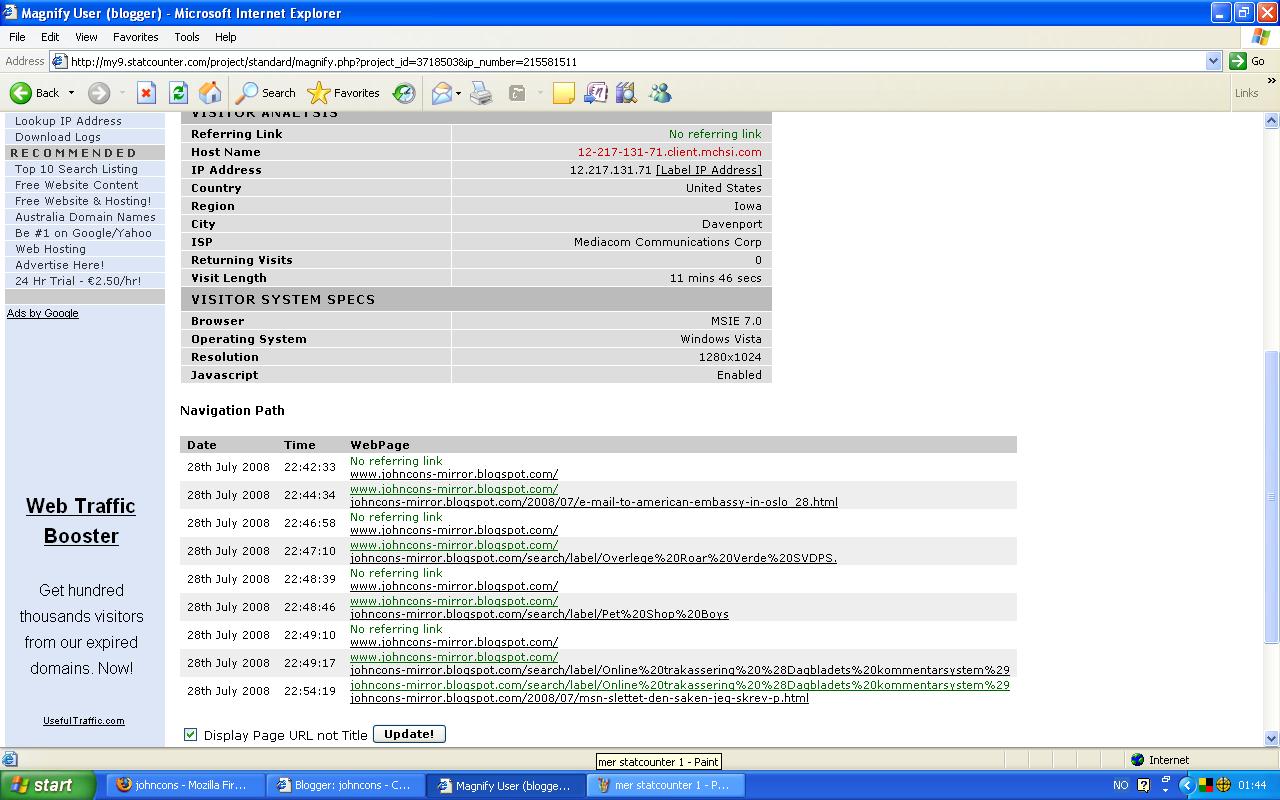Screen dimensions: 1280x800
Task: Click the greyed Edit toolbar icon
Action: click(x=517, y=93)
